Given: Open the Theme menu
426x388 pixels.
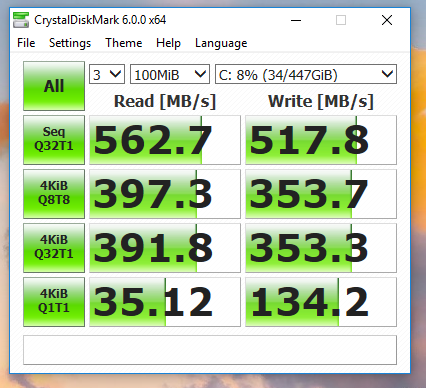Looking at the screenshot, I should pyautogui.click(x=124, y=43).
